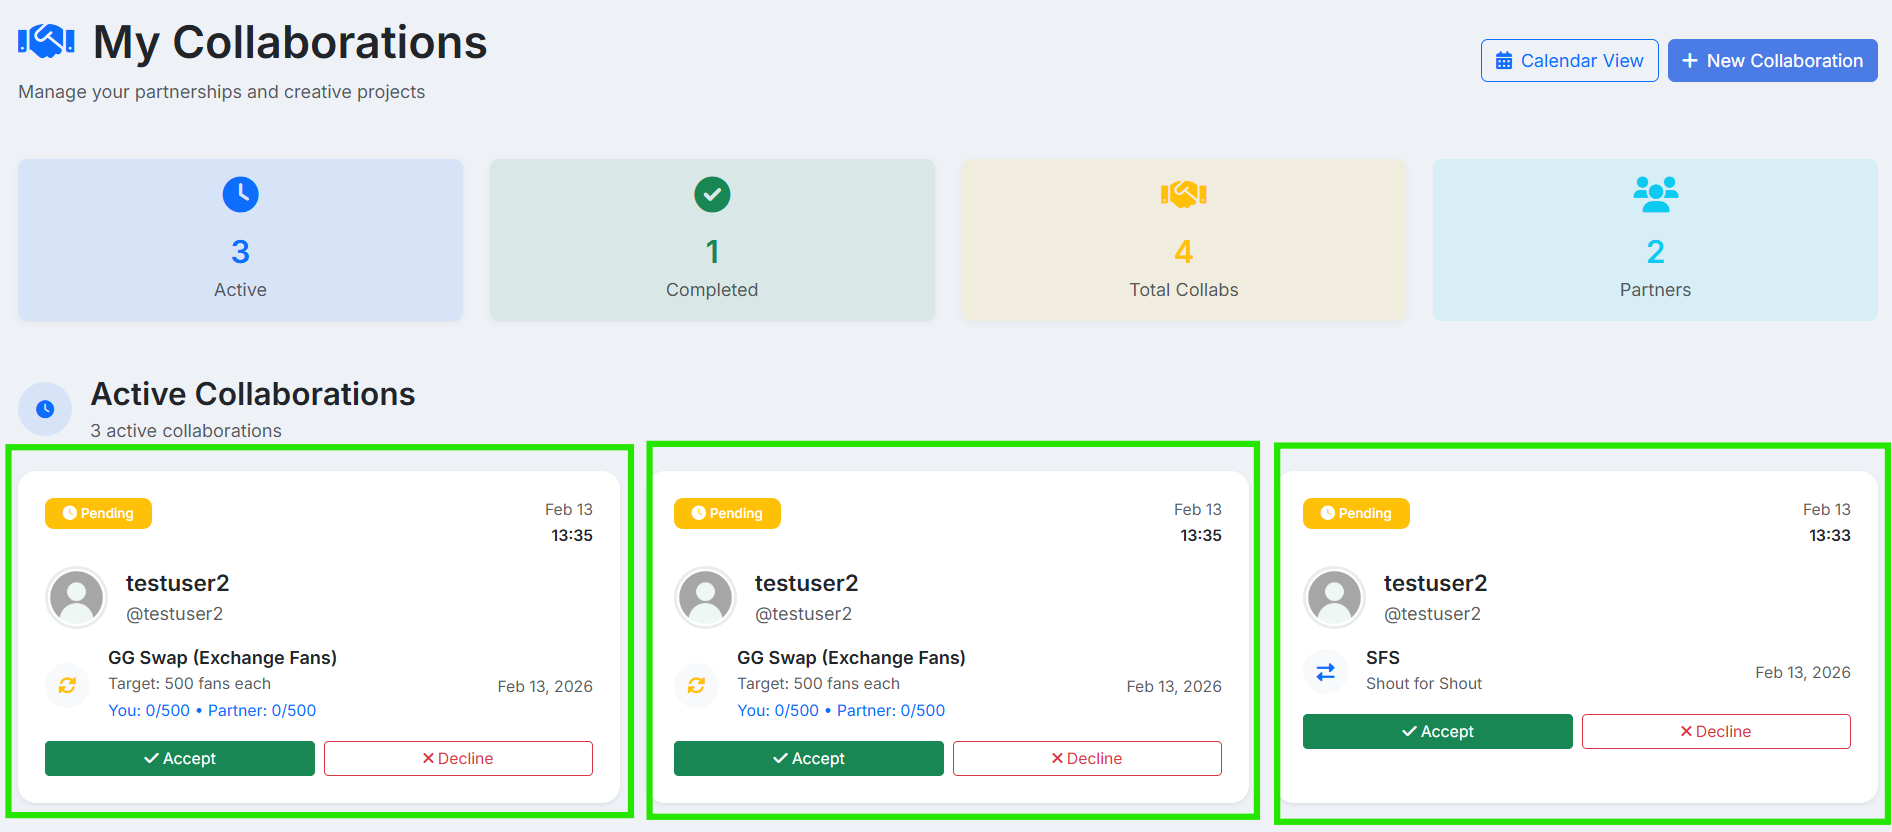Image resolution: width=1892 pixels, height=832 pixels.
Task: Open the Calendar View
Action: (x=1569, y=61)
